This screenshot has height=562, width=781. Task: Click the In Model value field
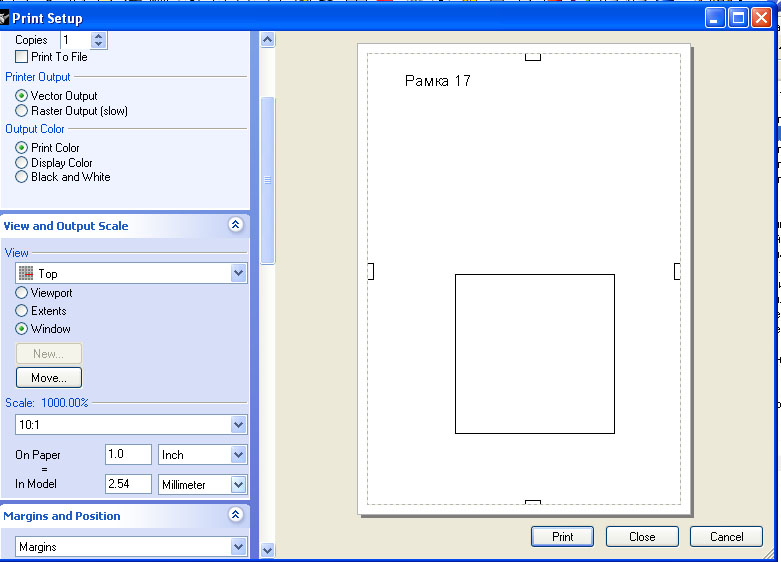(128, 484)
